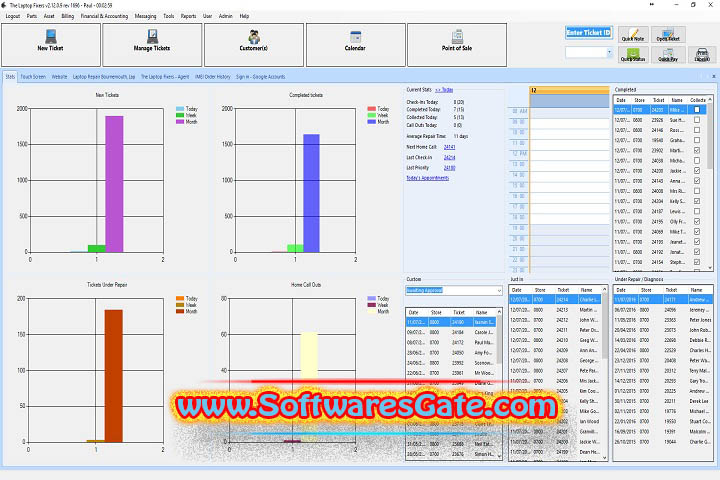Open the Messaging menu
Viewport: 720px width, 480px height.
point(146,16)
